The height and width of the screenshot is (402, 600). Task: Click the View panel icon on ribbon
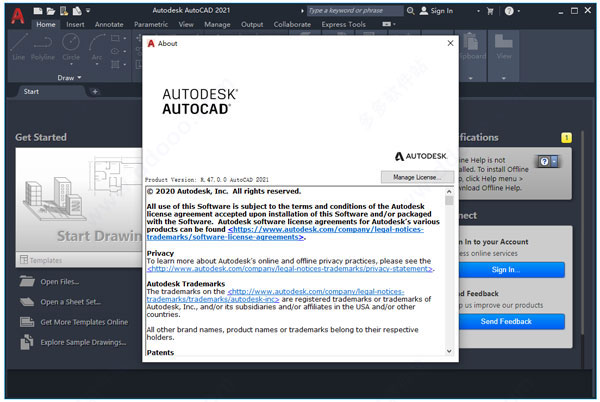(504, 41)
